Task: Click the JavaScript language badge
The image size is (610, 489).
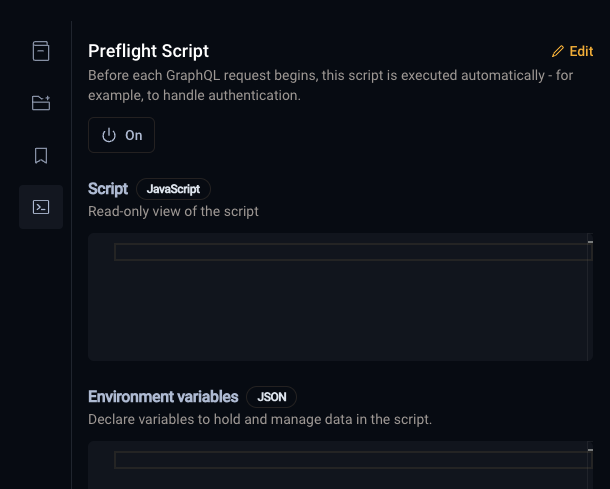Action: click(x=174, y=188)
